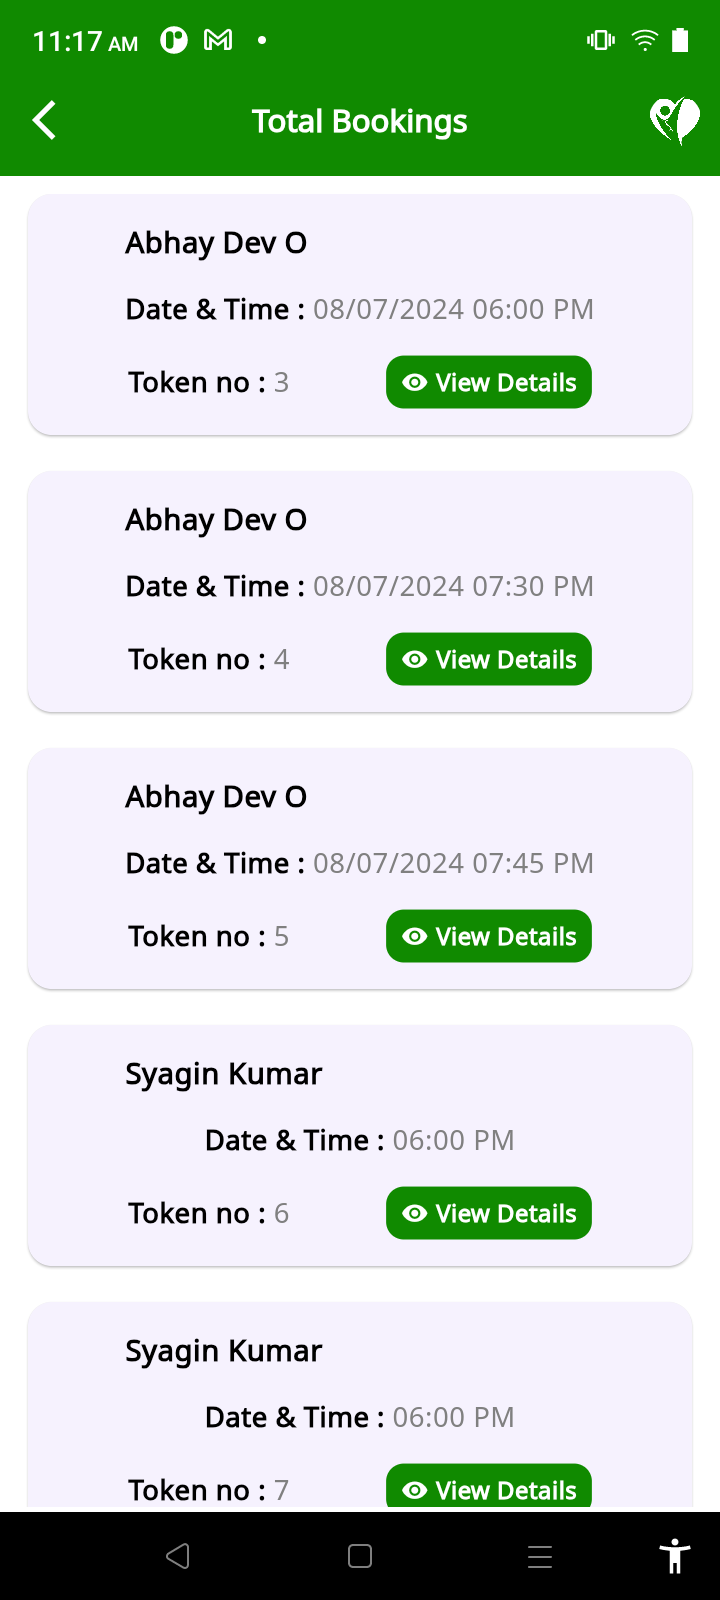The width and height of the screenshot is (720, 1600).
Task: Tap the heart-leaf app logo icon
Action: point(675,121)
